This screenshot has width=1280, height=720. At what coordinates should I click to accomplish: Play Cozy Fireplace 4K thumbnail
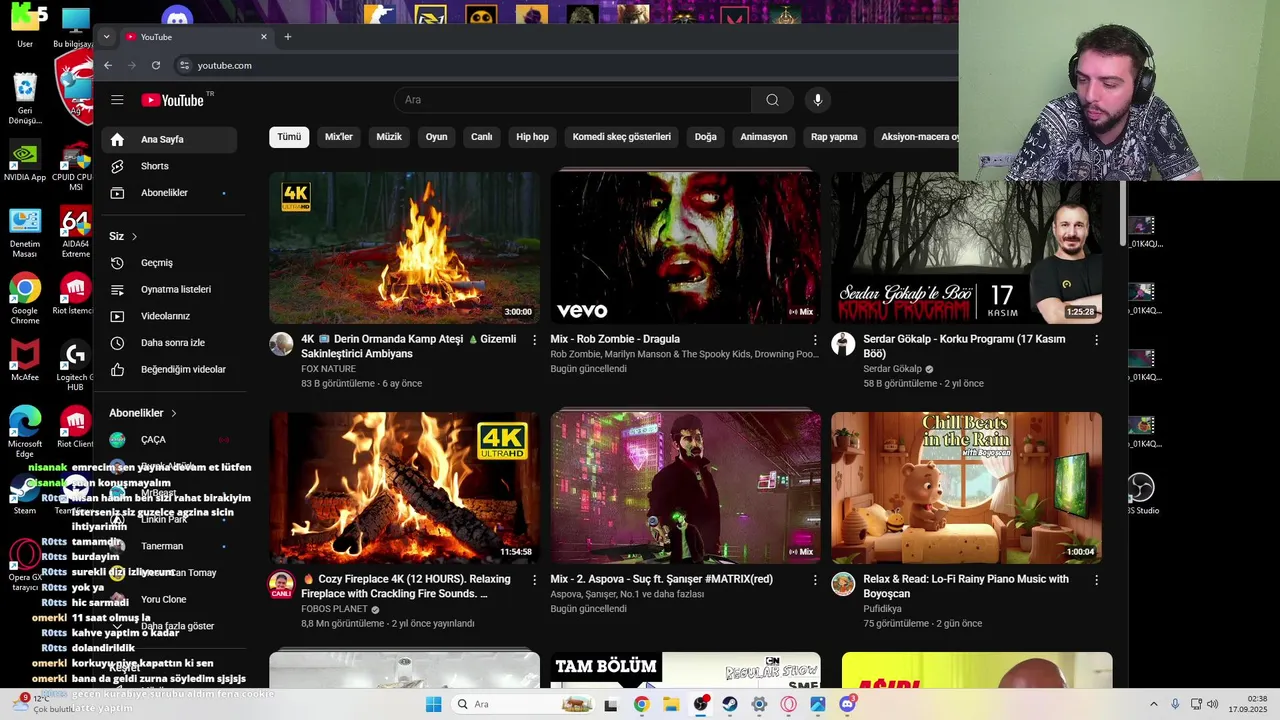(x=404, y=488)
